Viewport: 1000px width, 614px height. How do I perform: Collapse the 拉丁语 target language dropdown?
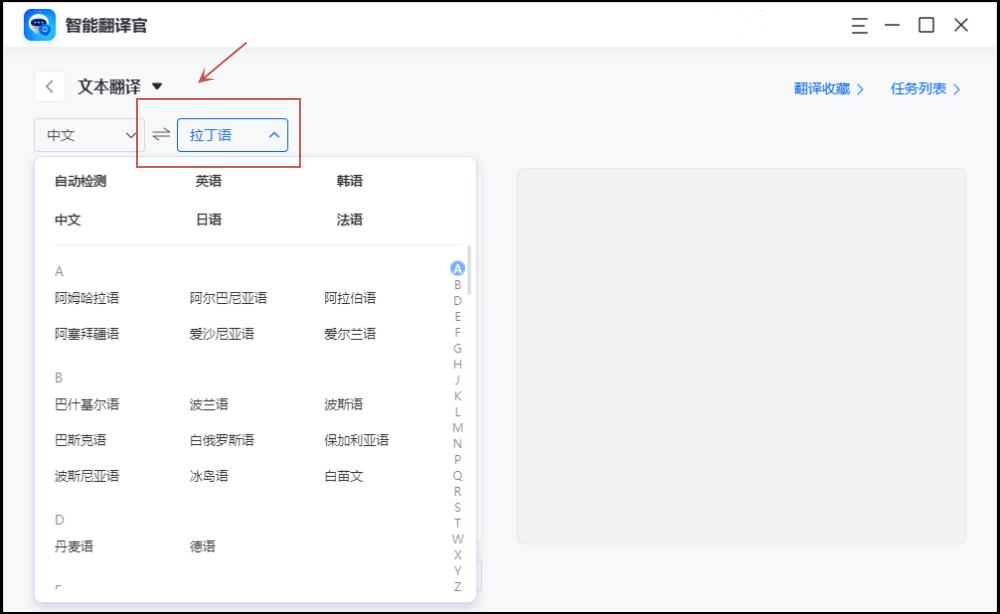click(232, 134)
